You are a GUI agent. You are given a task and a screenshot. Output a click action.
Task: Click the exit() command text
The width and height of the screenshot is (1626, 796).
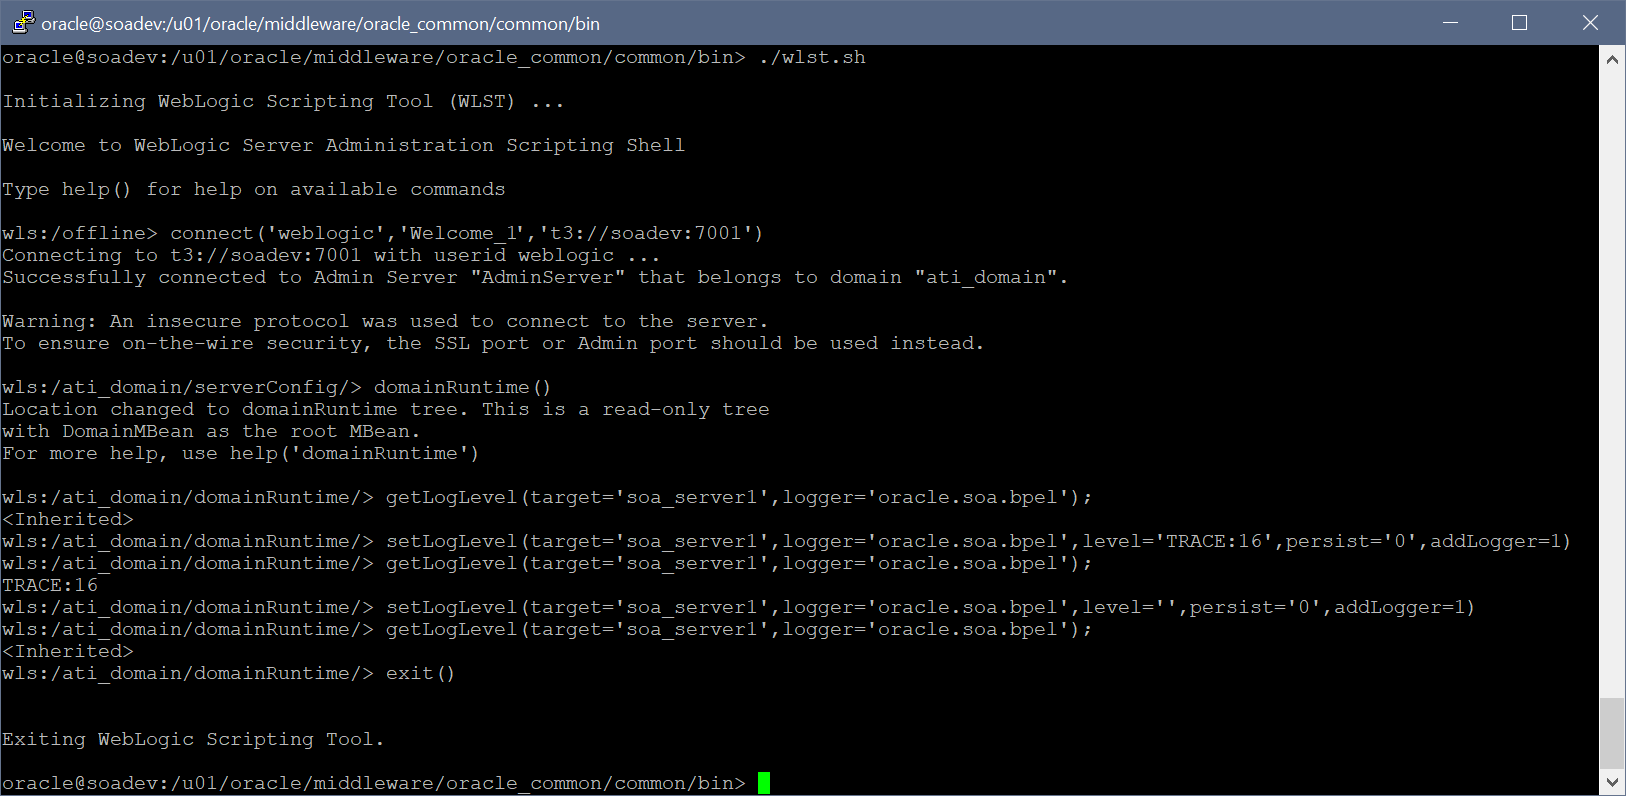pyautogui.click(x=420, y=674)
